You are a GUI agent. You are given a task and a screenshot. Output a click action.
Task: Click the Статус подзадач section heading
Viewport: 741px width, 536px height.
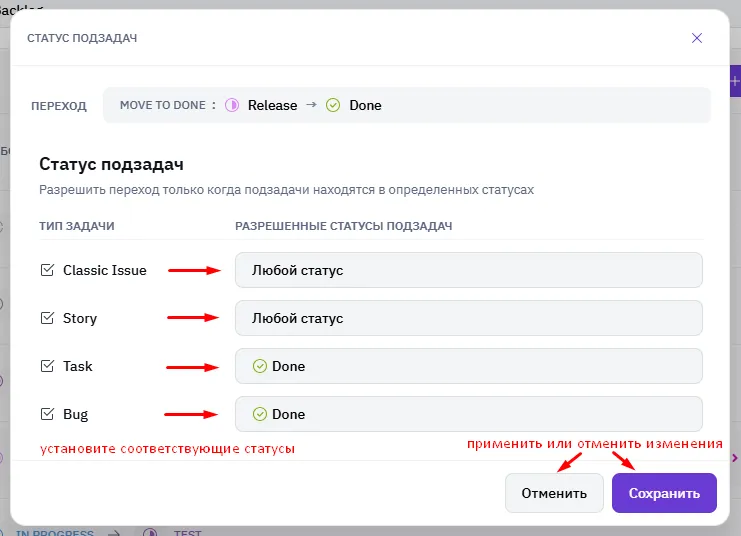112,164
